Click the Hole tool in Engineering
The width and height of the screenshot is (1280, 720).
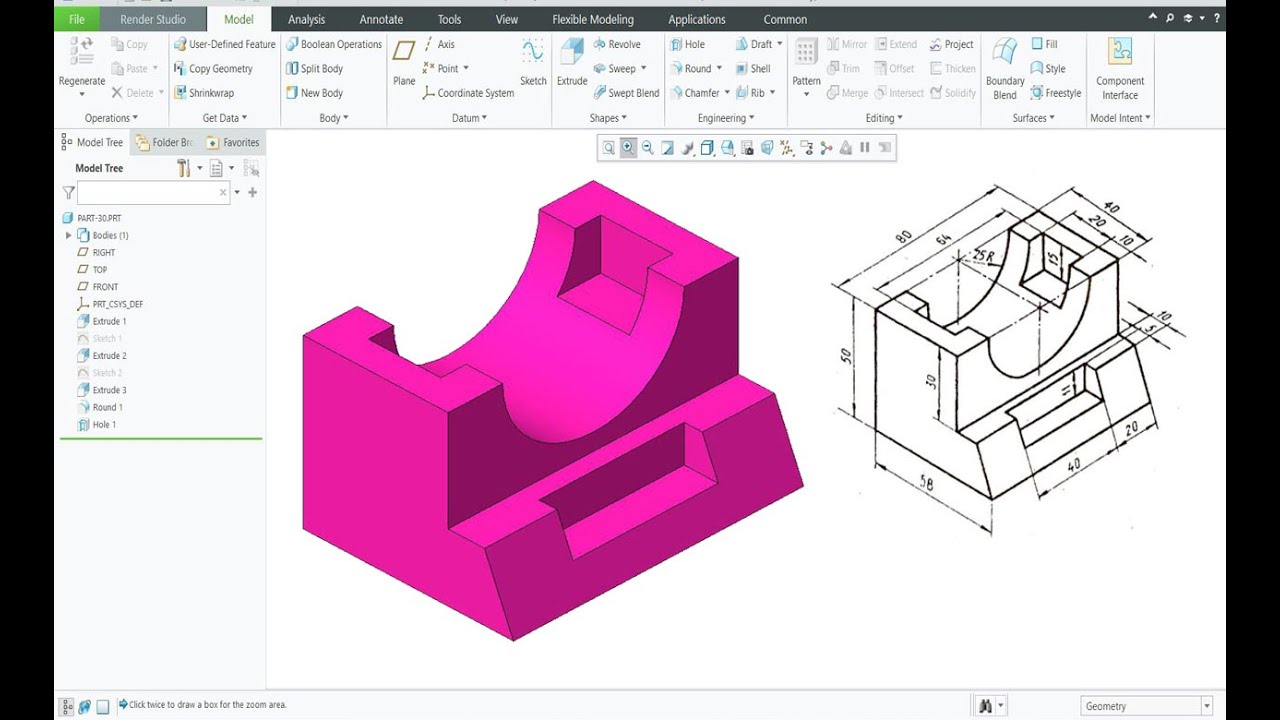pyautogui.click(x=687, y=44)
